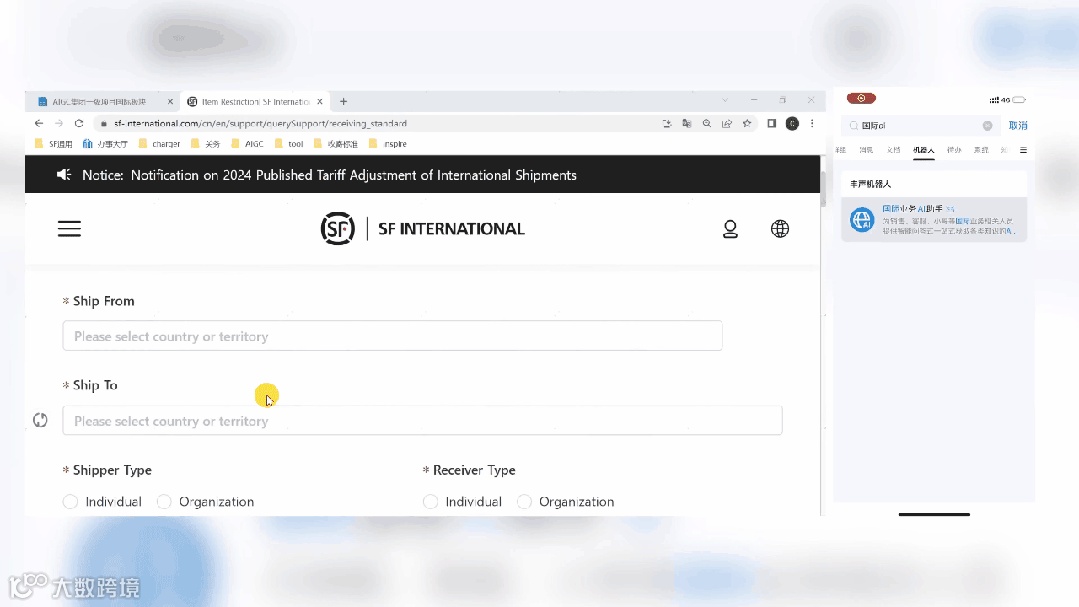Tap 取消 to cancel the phone search

[1018, 125]
